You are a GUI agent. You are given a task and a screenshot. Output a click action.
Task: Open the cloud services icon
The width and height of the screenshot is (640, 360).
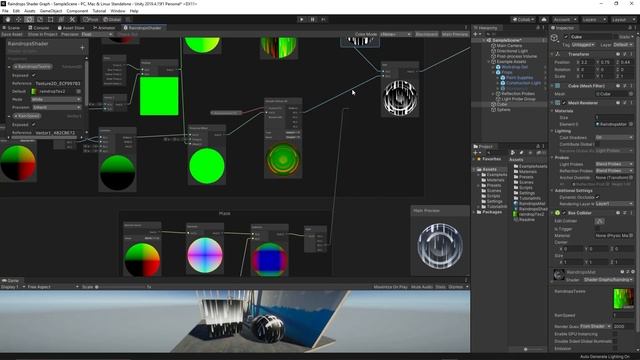pos(544,20)
